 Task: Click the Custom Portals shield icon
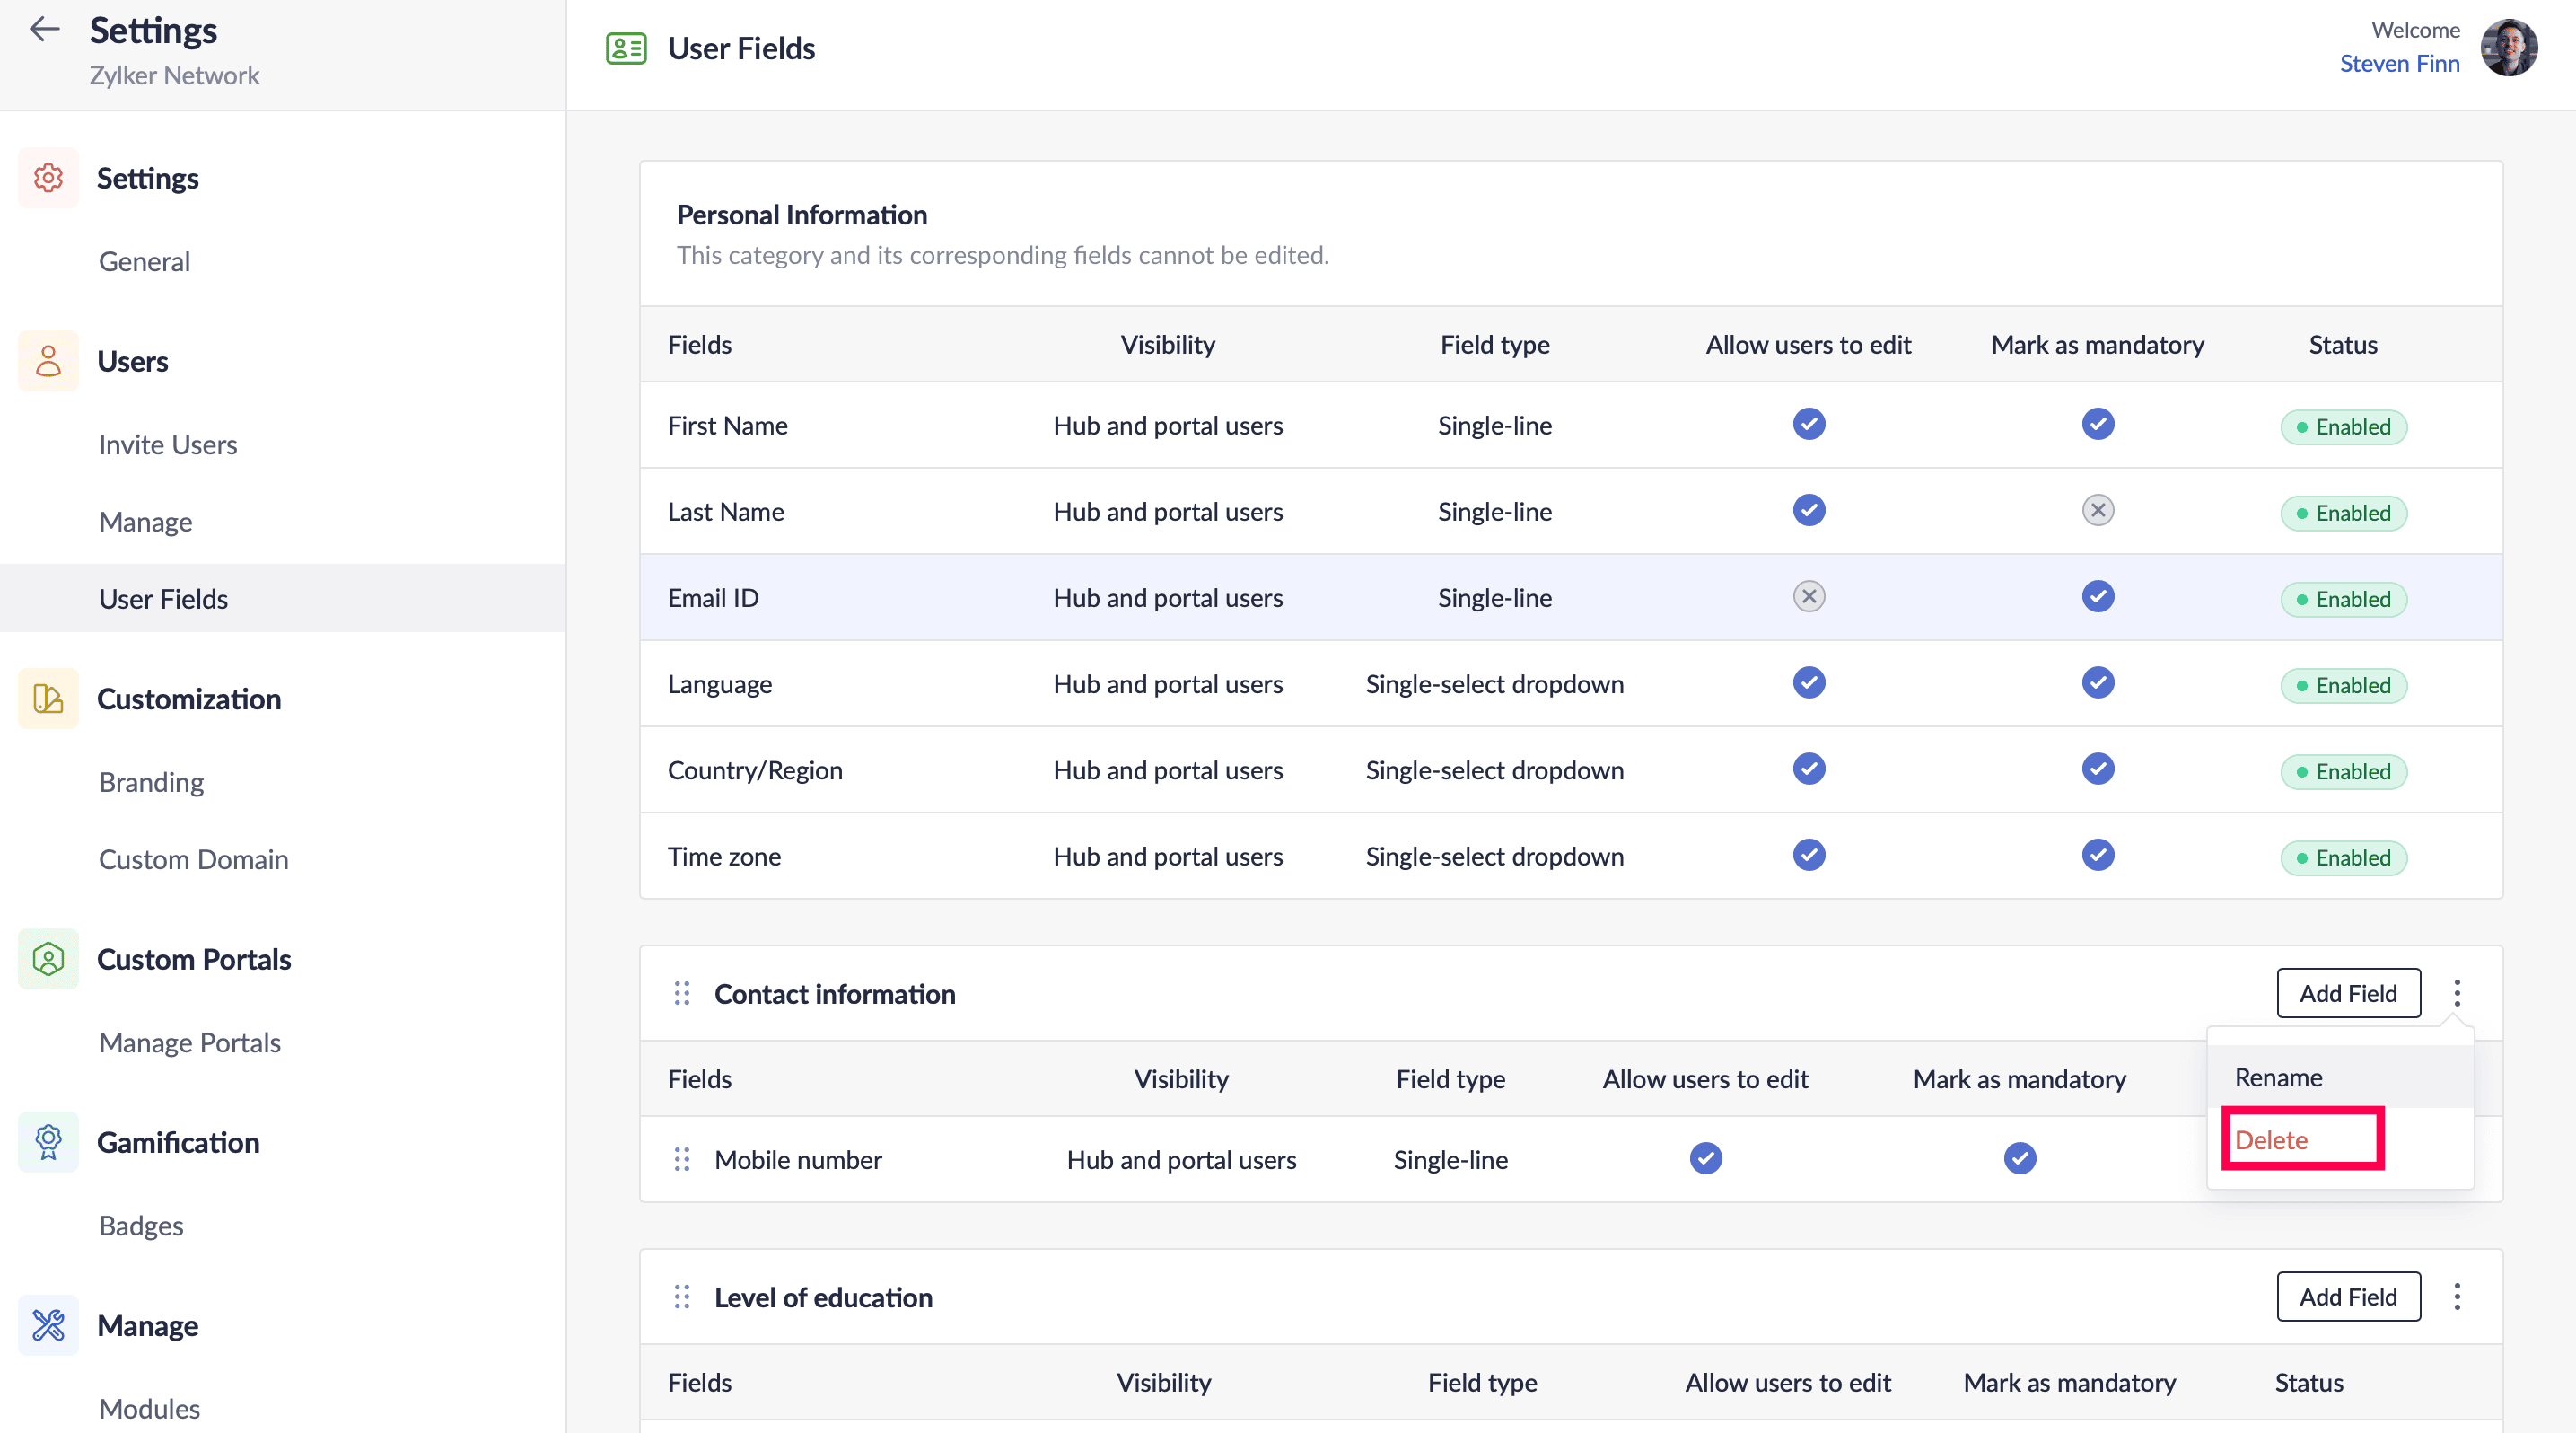(48, 959)
